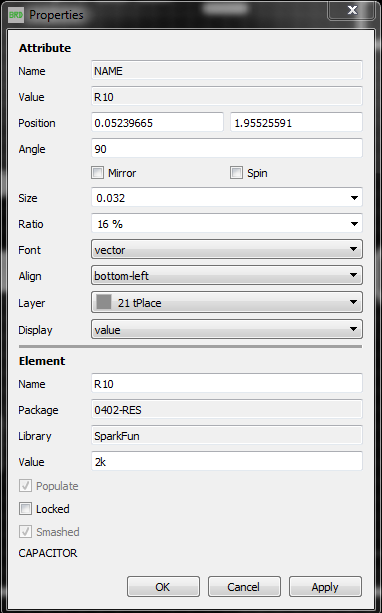Click the Attribute Value field R10

click(x=227, y=97)
